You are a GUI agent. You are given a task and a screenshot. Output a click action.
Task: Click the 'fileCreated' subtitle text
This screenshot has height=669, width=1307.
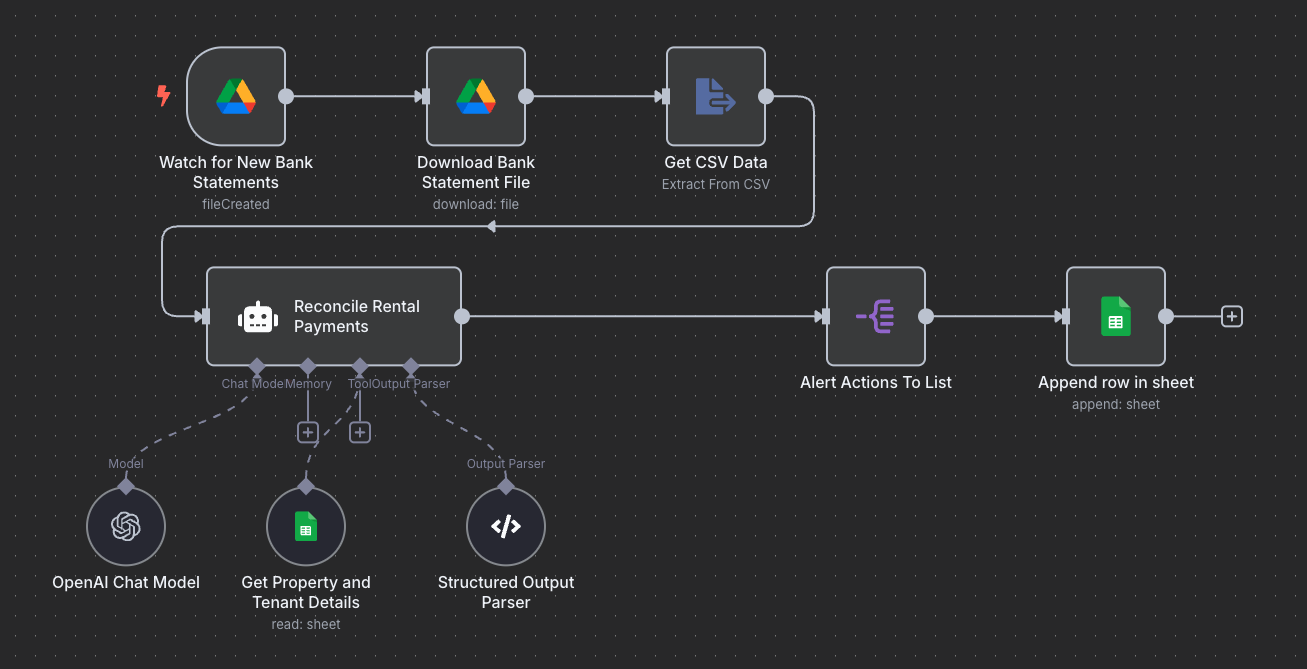pos(236,204)
